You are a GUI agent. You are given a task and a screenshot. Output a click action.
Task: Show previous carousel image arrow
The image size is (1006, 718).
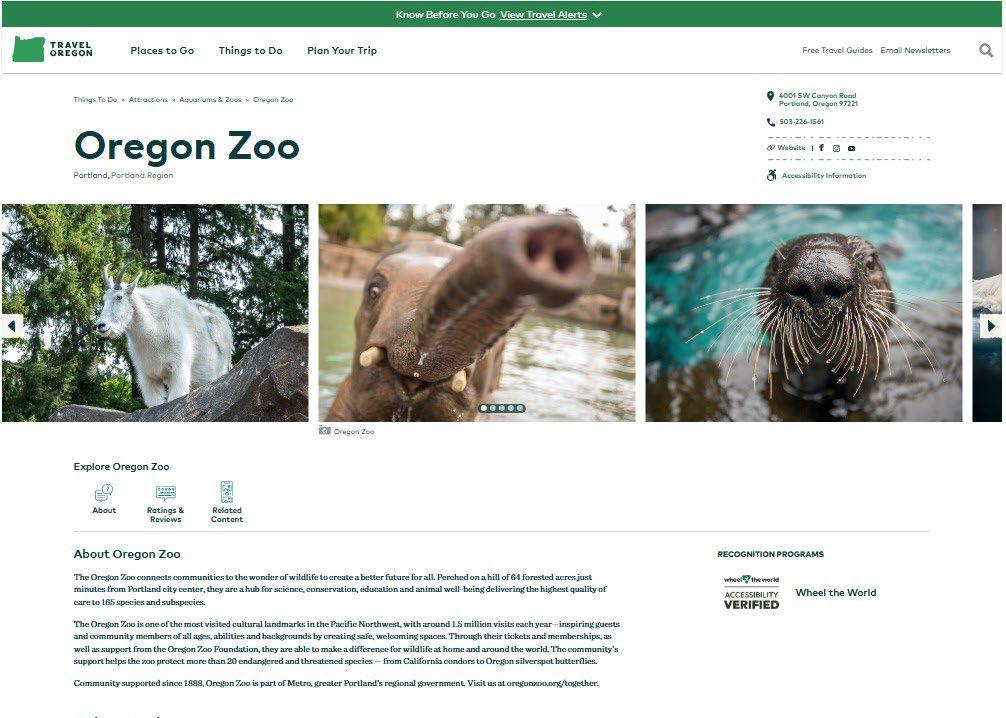pos(12,326)
